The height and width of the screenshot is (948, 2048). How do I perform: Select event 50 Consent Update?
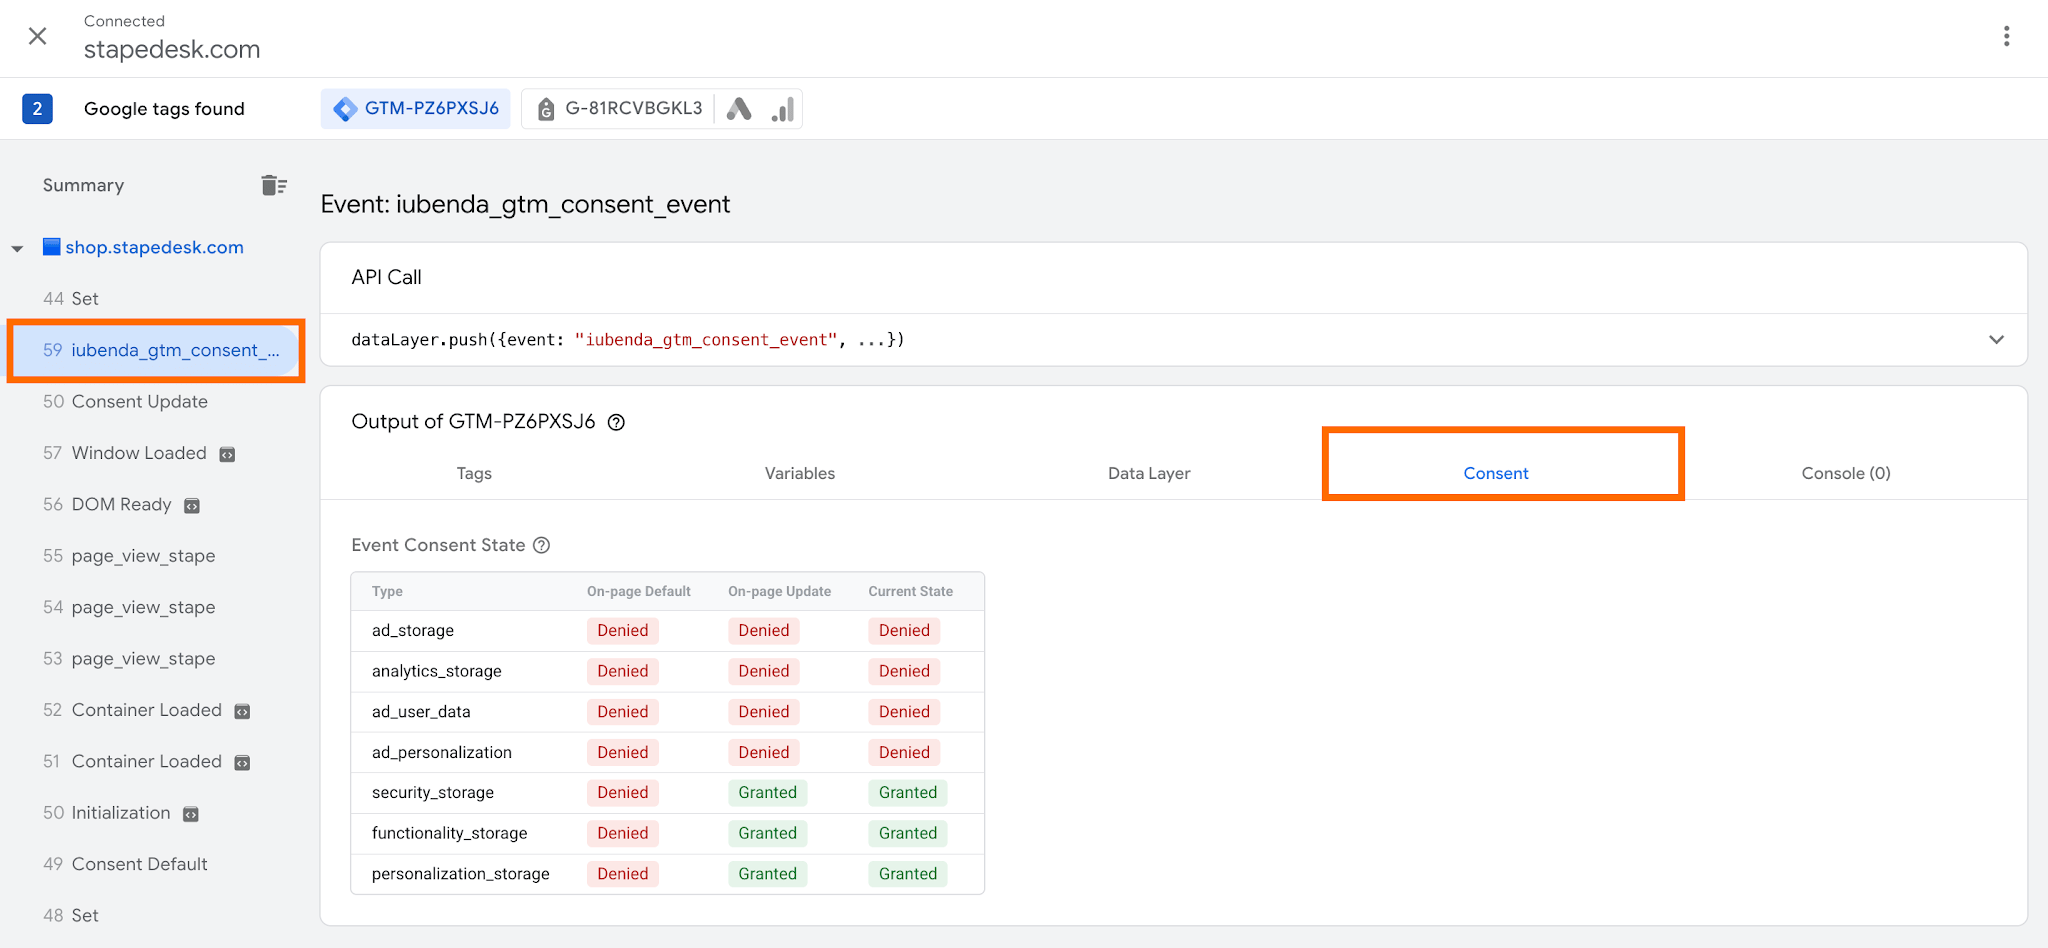tap(126, 401)
